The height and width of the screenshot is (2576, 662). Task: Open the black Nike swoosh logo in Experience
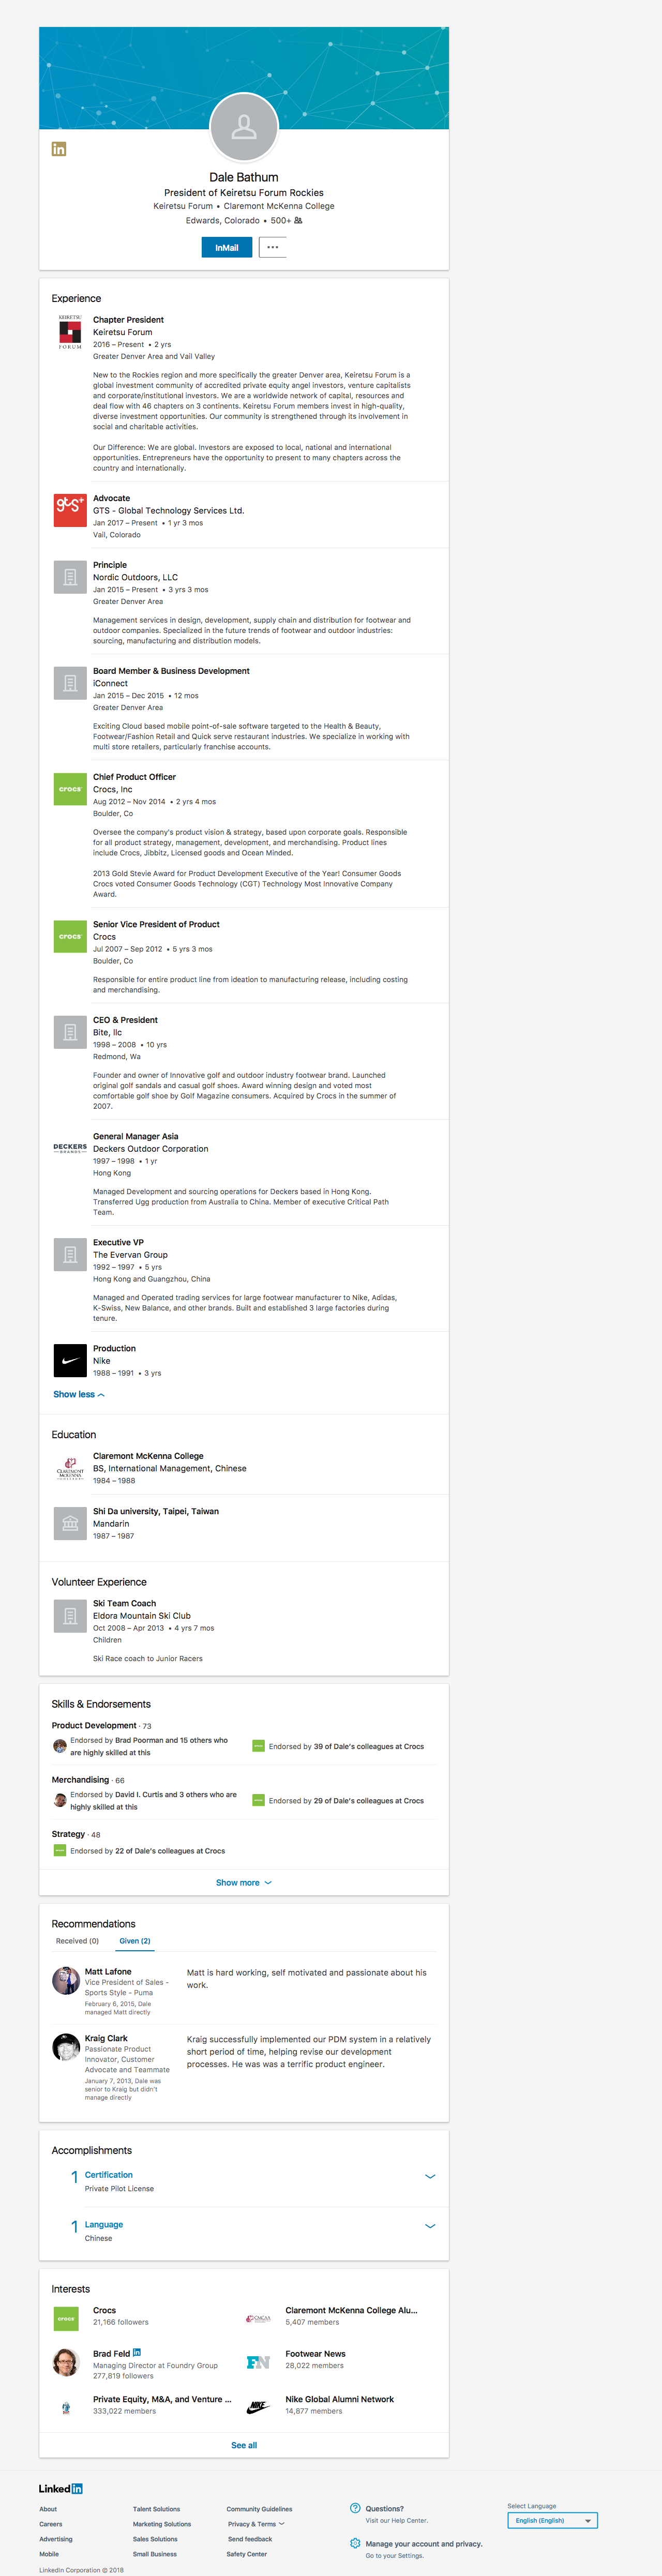tap(70, 1361)
